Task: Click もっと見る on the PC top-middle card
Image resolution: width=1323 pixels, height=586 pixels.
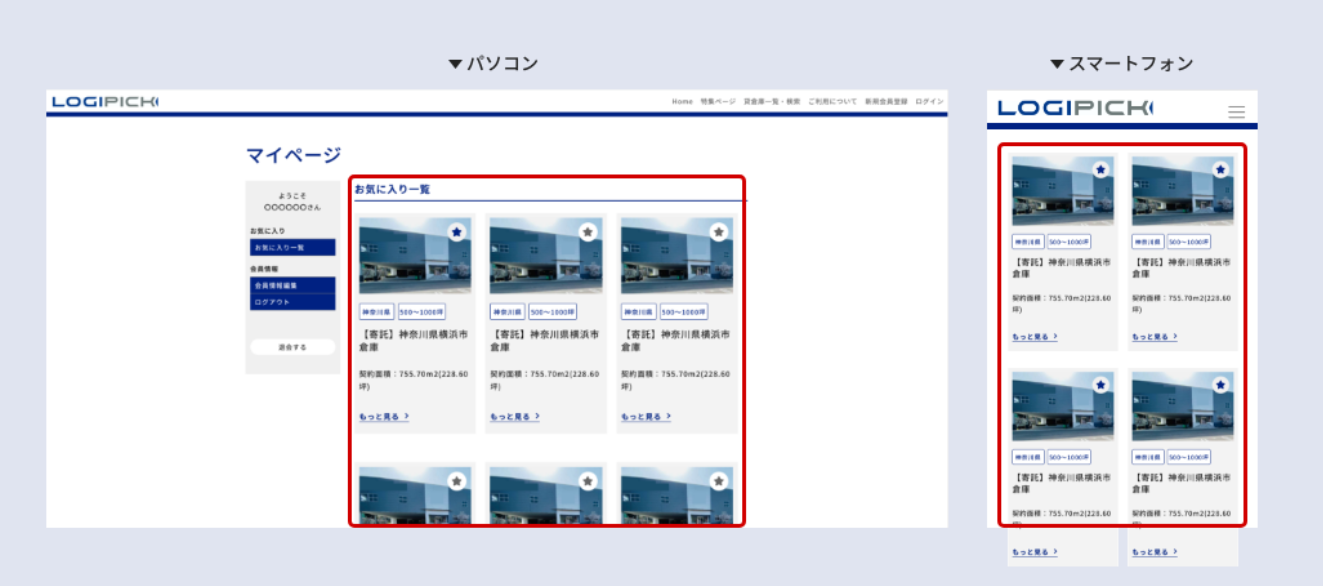Action: 515,416
